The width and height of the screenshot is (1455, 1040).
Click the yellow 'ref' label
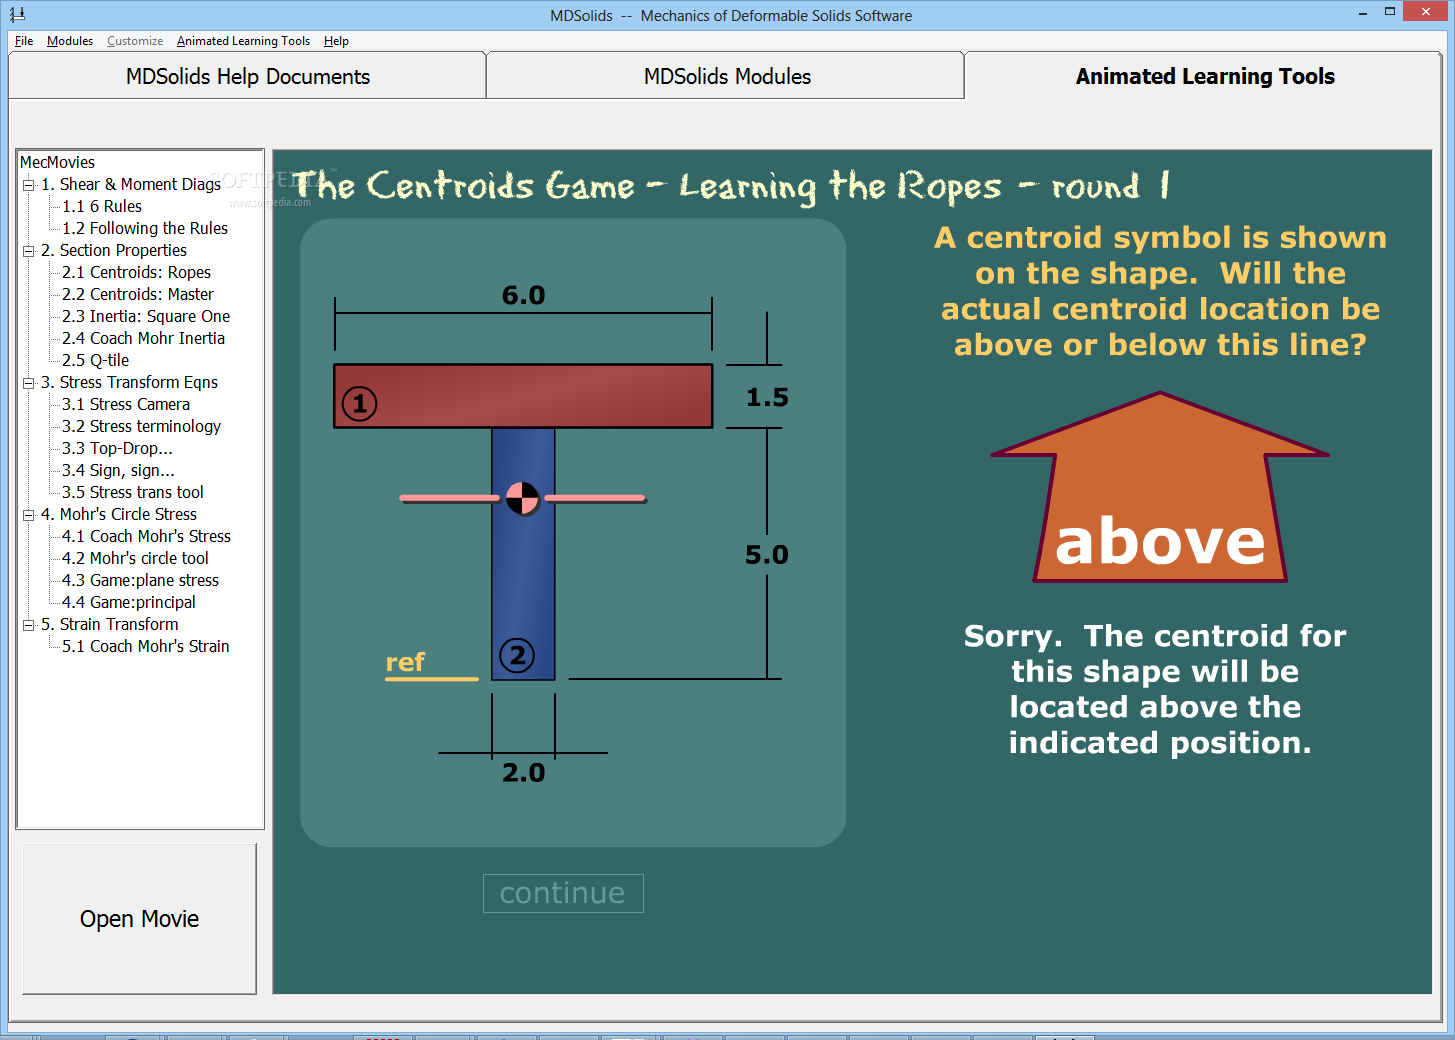tap(406, 662)
